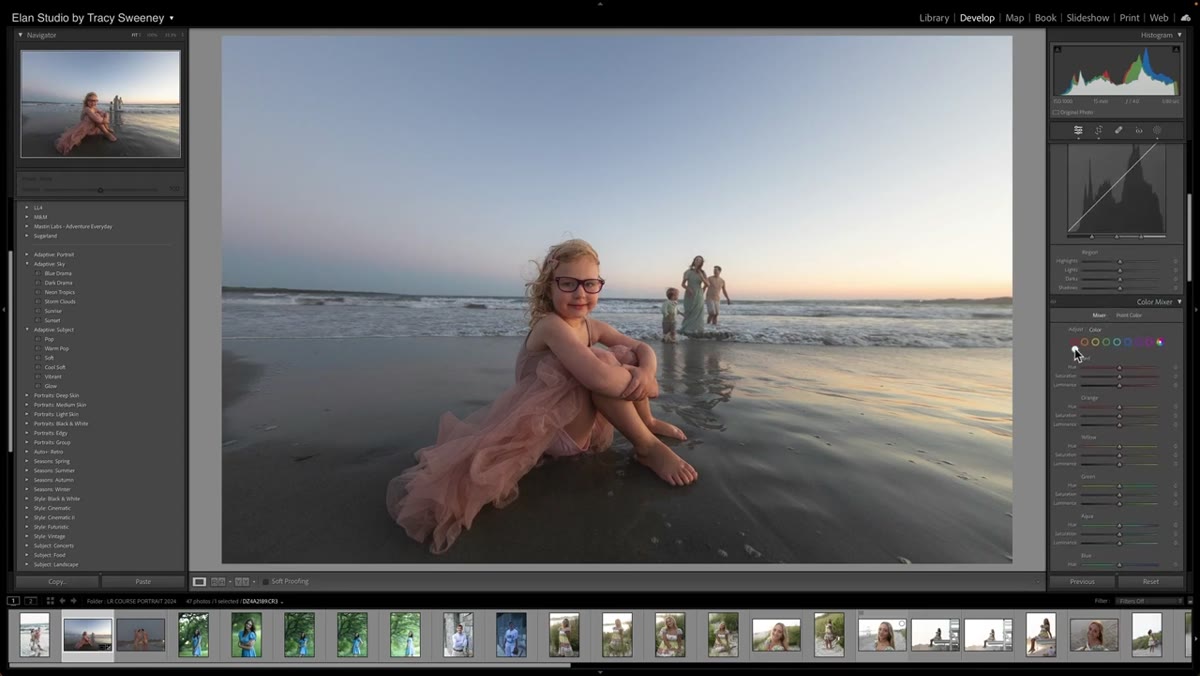Select the Yellow color circle in the Color Mixer

[x=1096, y=342]
